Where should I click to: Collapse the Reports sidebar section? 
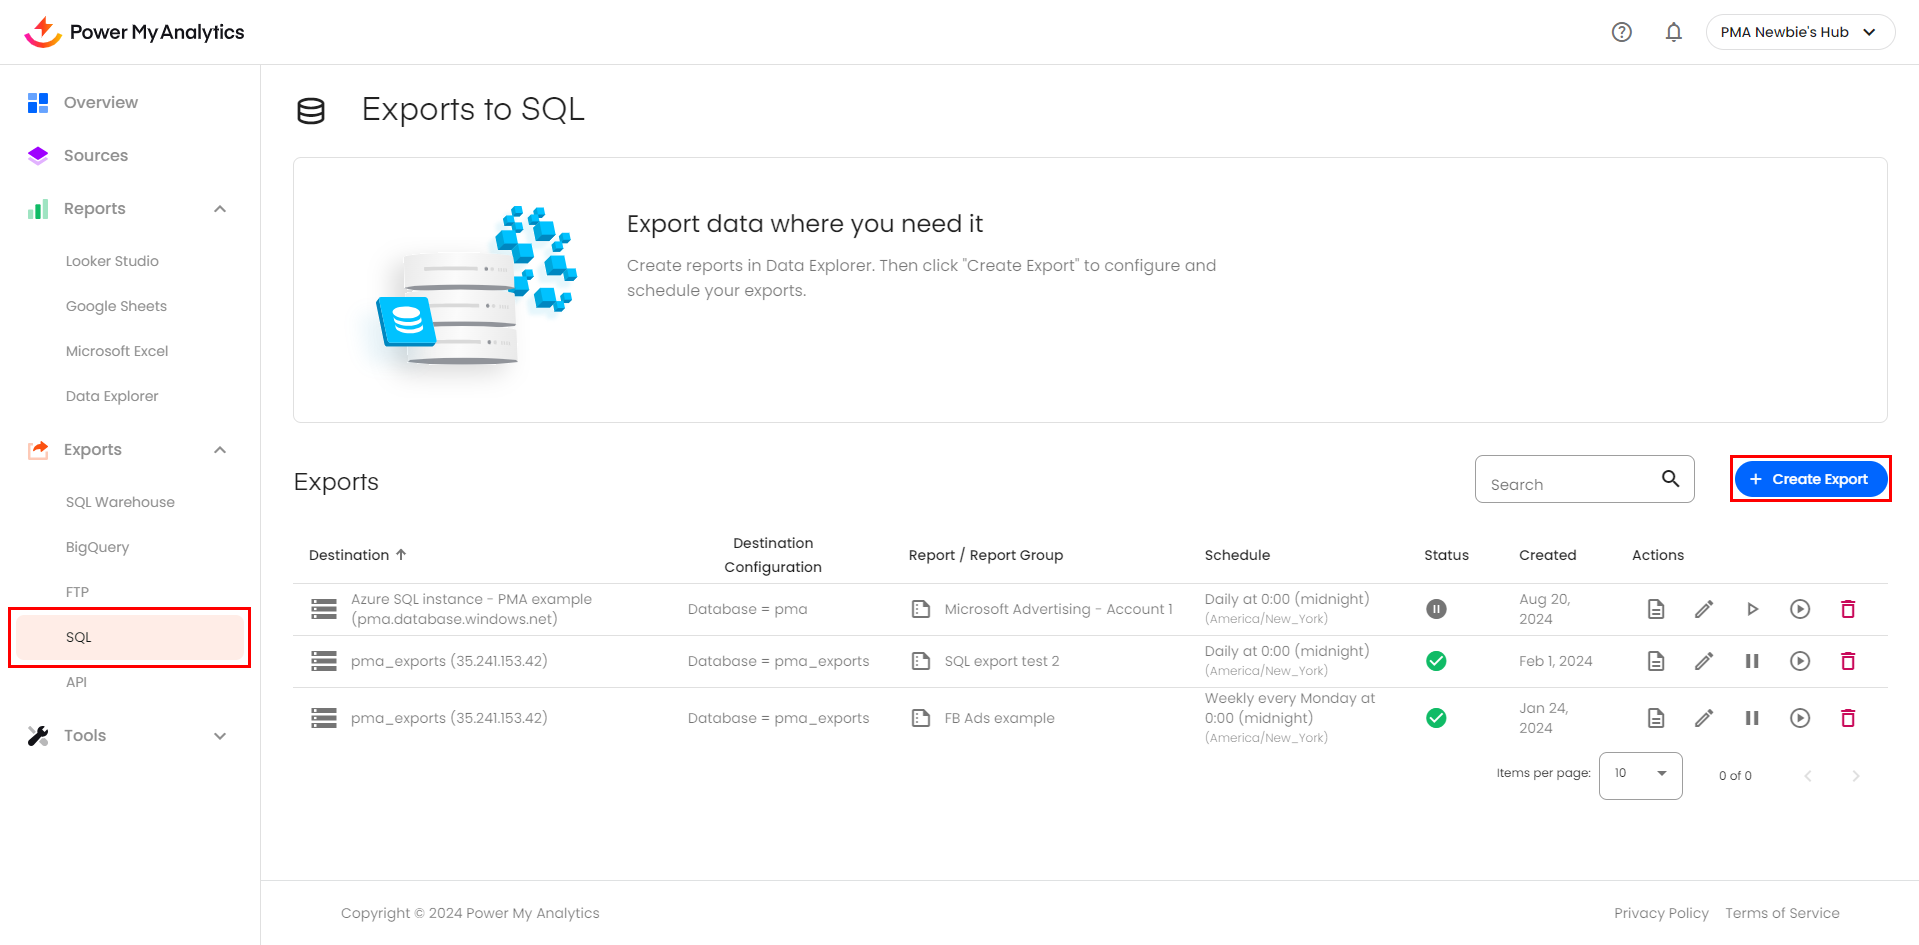220,209
